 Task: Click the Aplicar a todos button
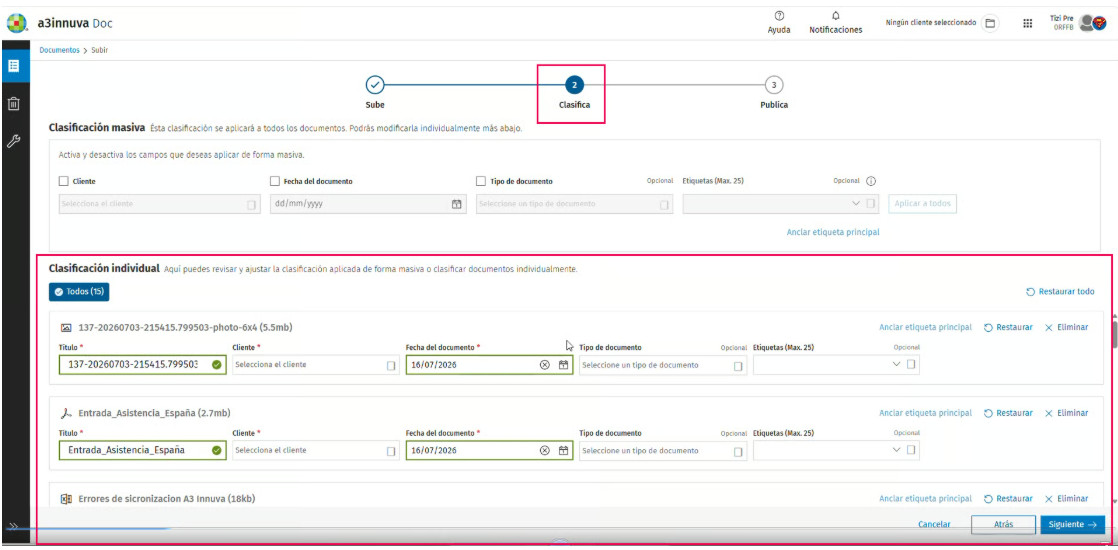923,203
